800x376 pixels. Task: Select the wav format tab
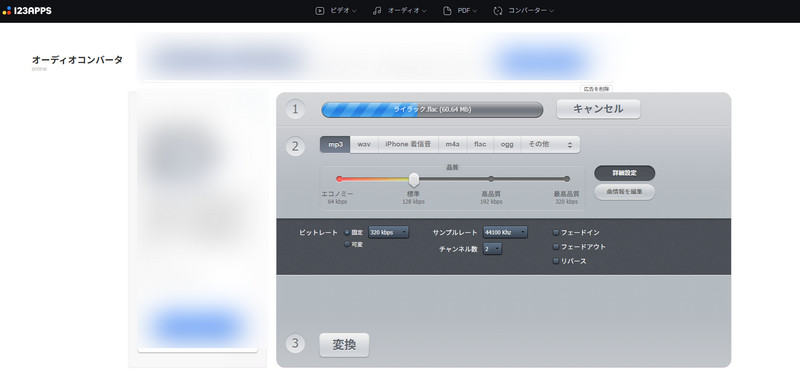point(364,144)
